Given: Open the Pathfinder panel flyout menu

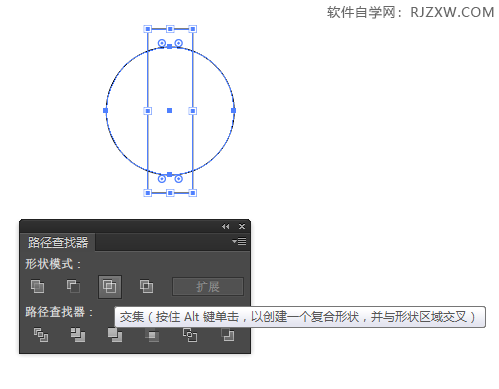Looking at the screenshot, I should (239, 241).
